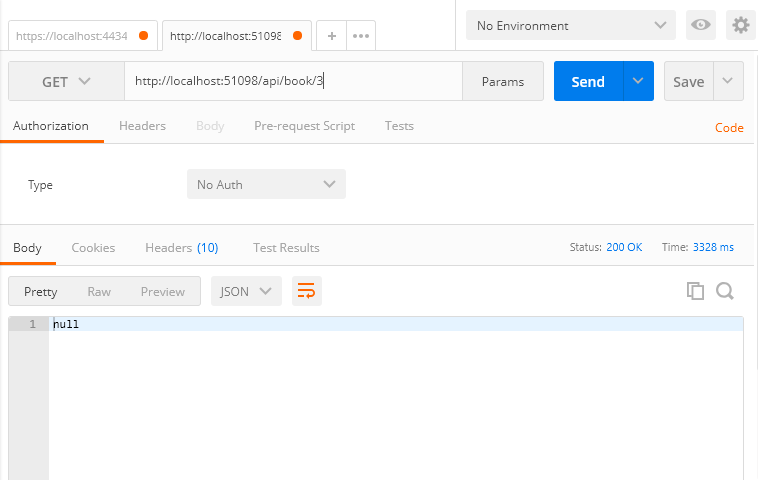
Task: Click the plus icon to add a new tab
Action: point(332,36)
